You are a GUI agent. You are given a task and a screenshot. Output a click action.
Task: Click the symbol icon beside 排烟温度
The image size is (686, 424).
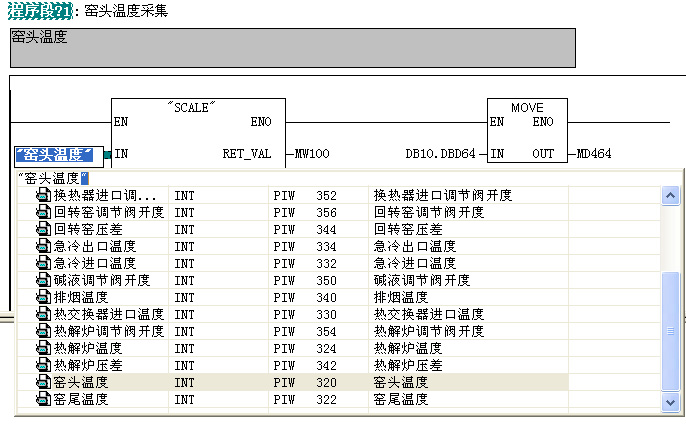click(x=43, y=297)
